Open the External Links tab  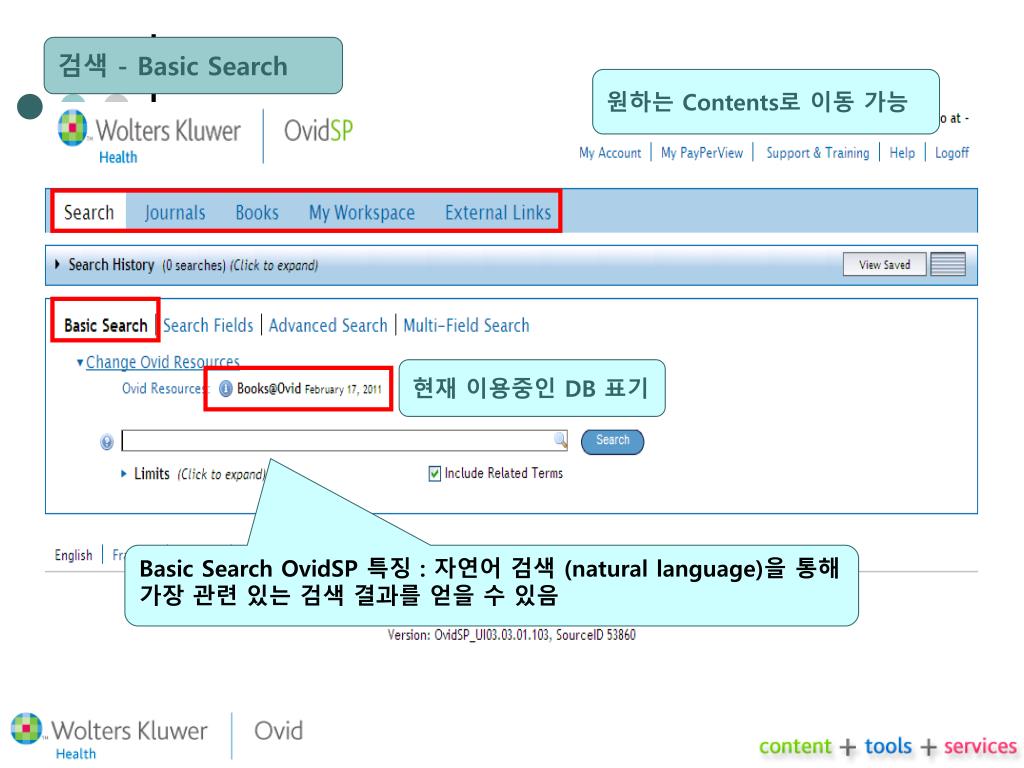[x=498, y=213]
